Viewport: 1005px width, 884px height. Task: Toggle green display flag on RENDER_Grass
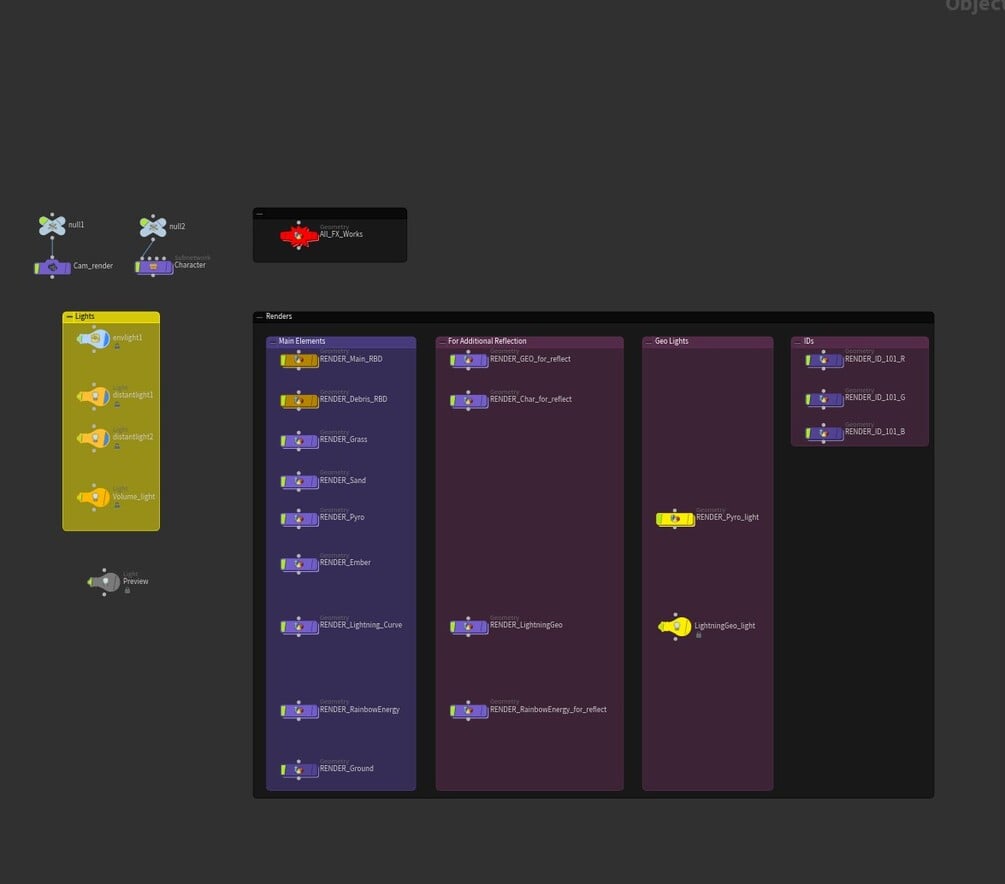click(283, 441)
